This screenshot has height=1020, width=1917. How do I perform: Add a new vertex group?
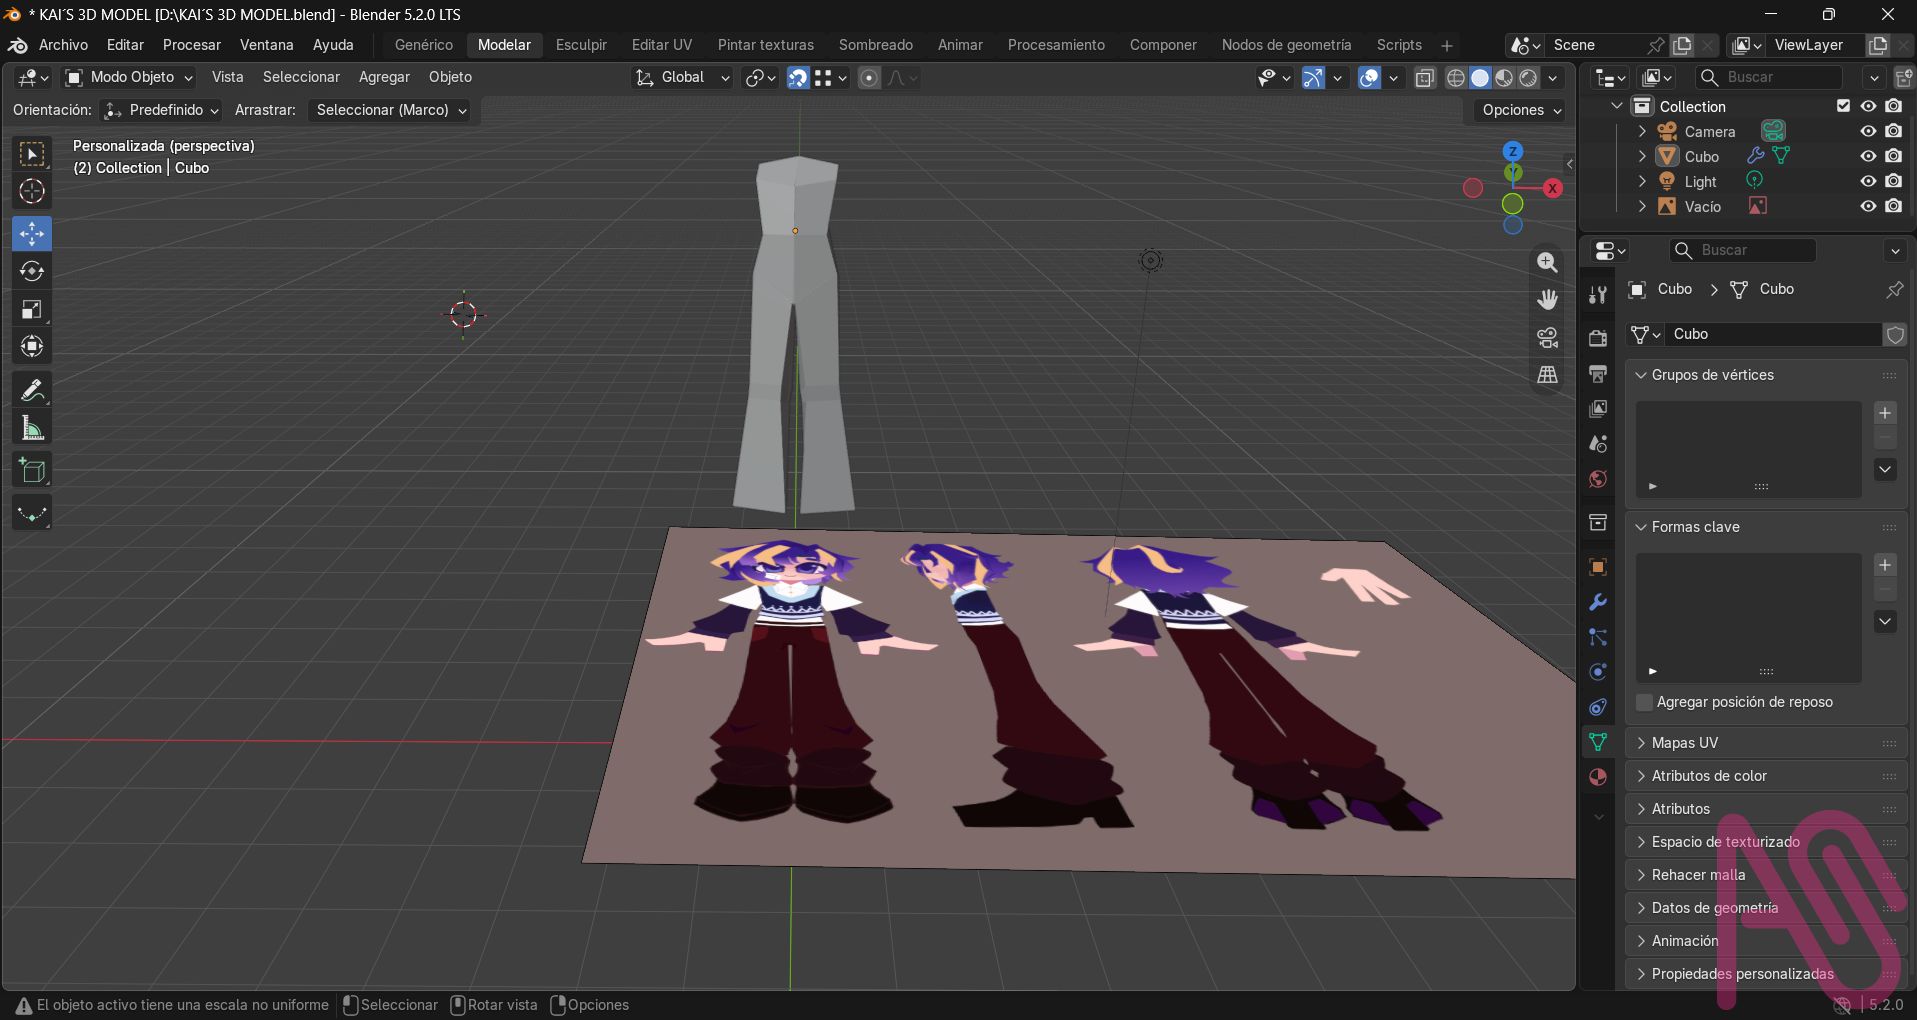point(1885,413)
